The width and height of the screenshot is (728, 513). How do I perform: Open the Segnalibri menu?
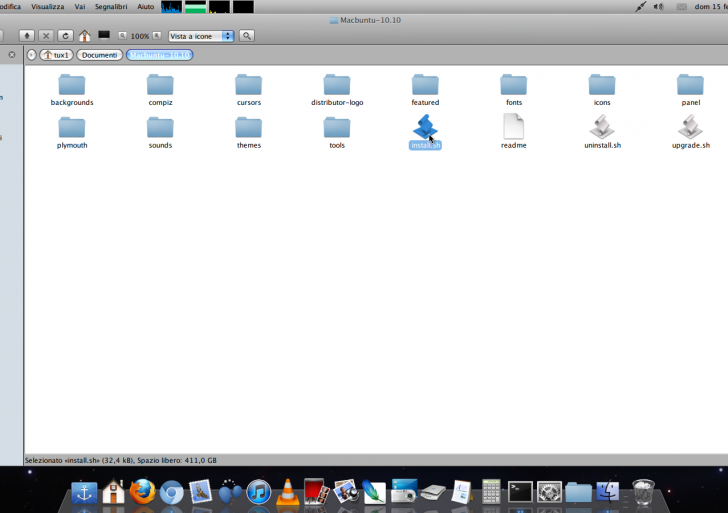point(111,6)
